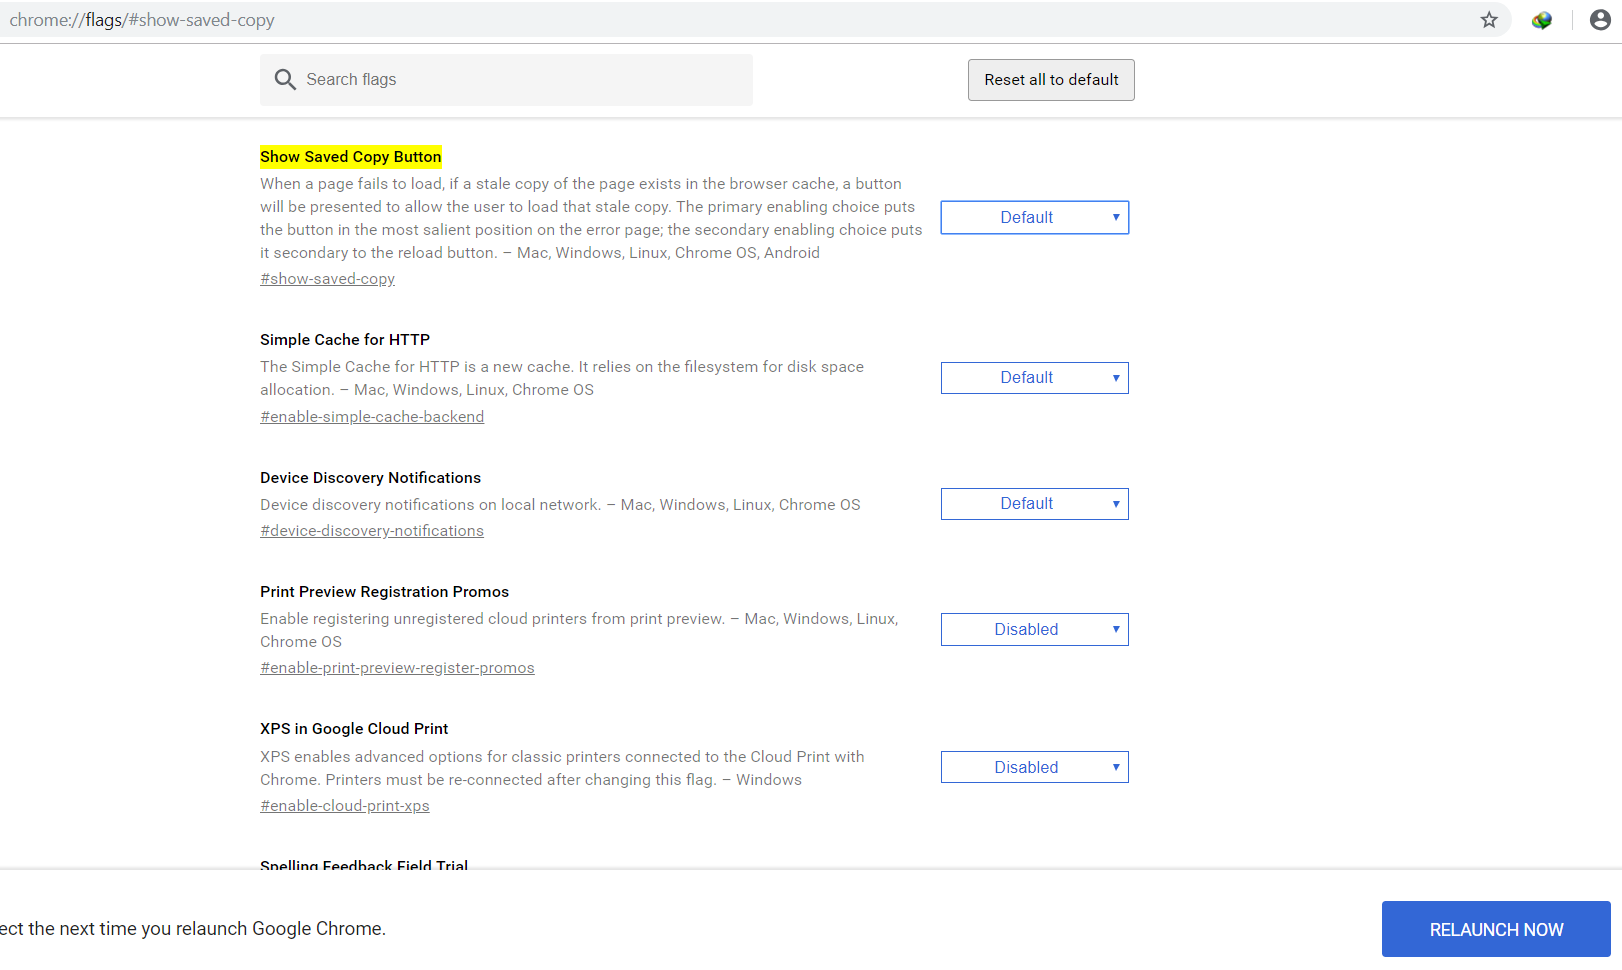Follow the #device-discovery-notifications link
The image size is (1622, 970).
[372, 531]
